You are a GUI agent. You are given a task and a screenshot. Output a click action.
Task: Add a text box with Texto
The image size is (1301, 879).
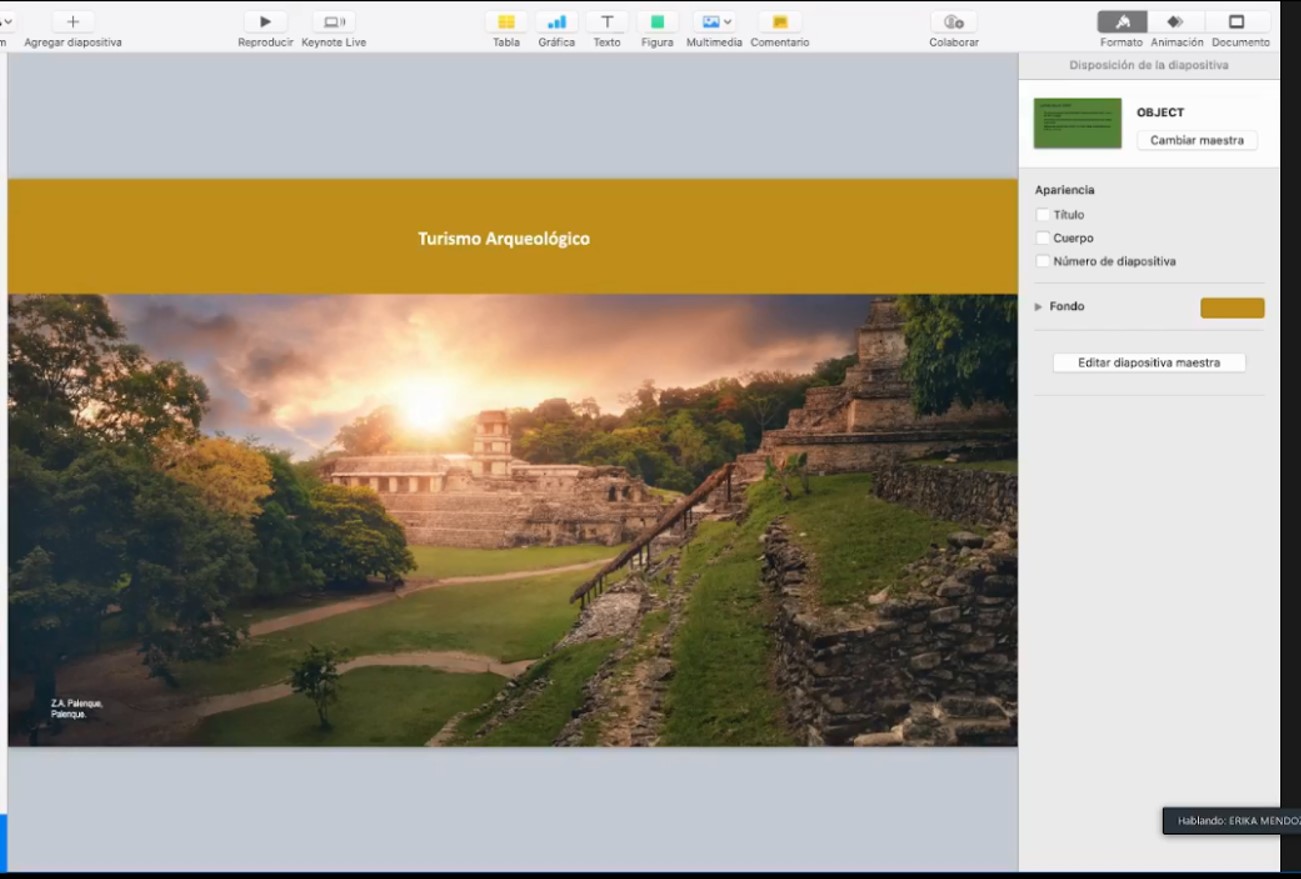pos(606,22)
